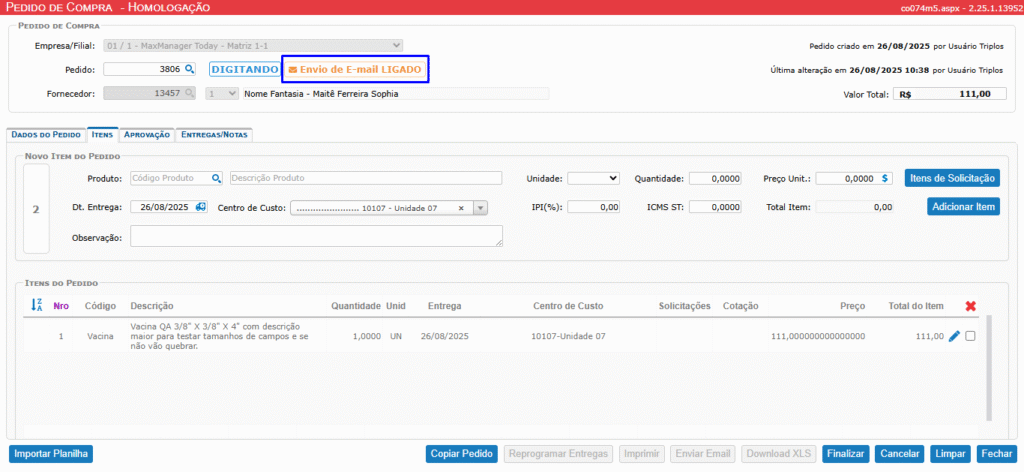This screenshot has height=472, width=1024.
Task: Go to the Entregas/Notas tab
Action: coord(214,134)
